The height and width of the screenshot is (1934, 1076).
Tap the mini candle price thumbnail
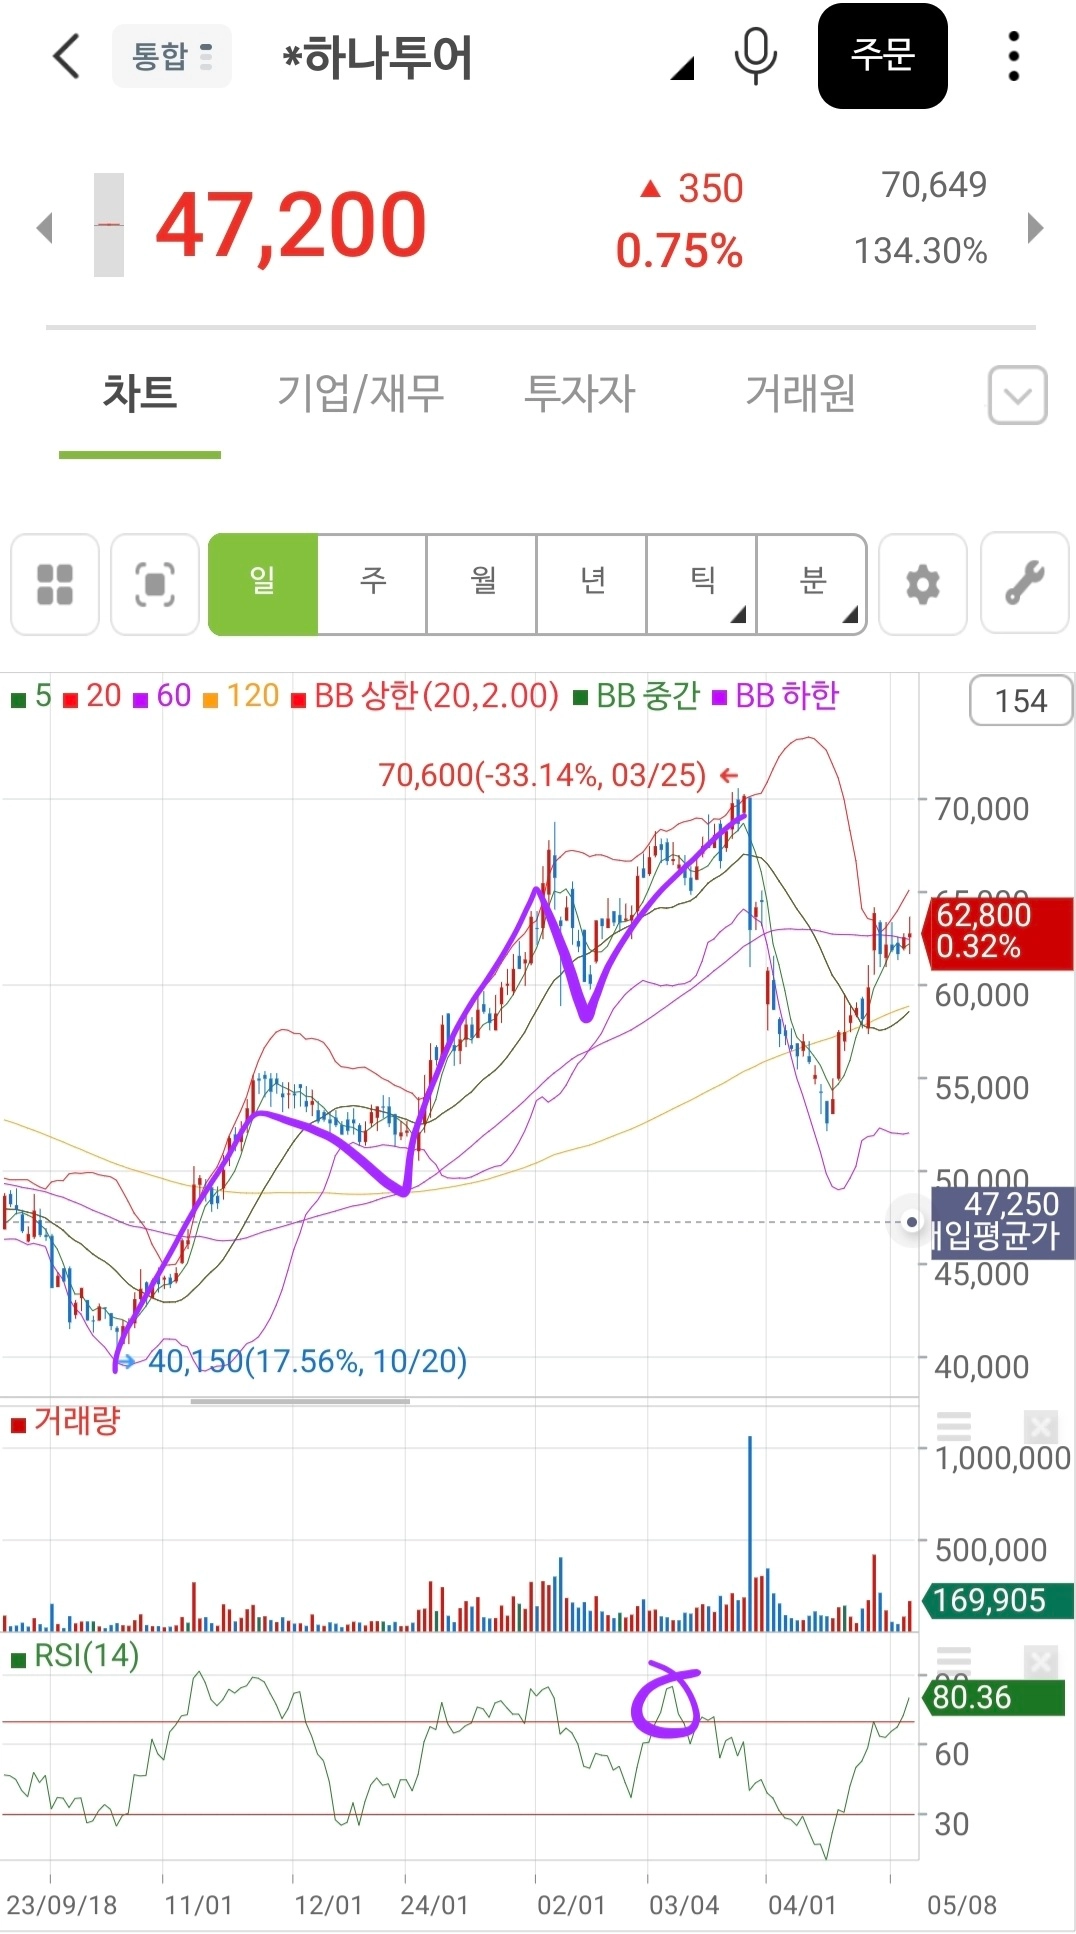pos(109,225)
